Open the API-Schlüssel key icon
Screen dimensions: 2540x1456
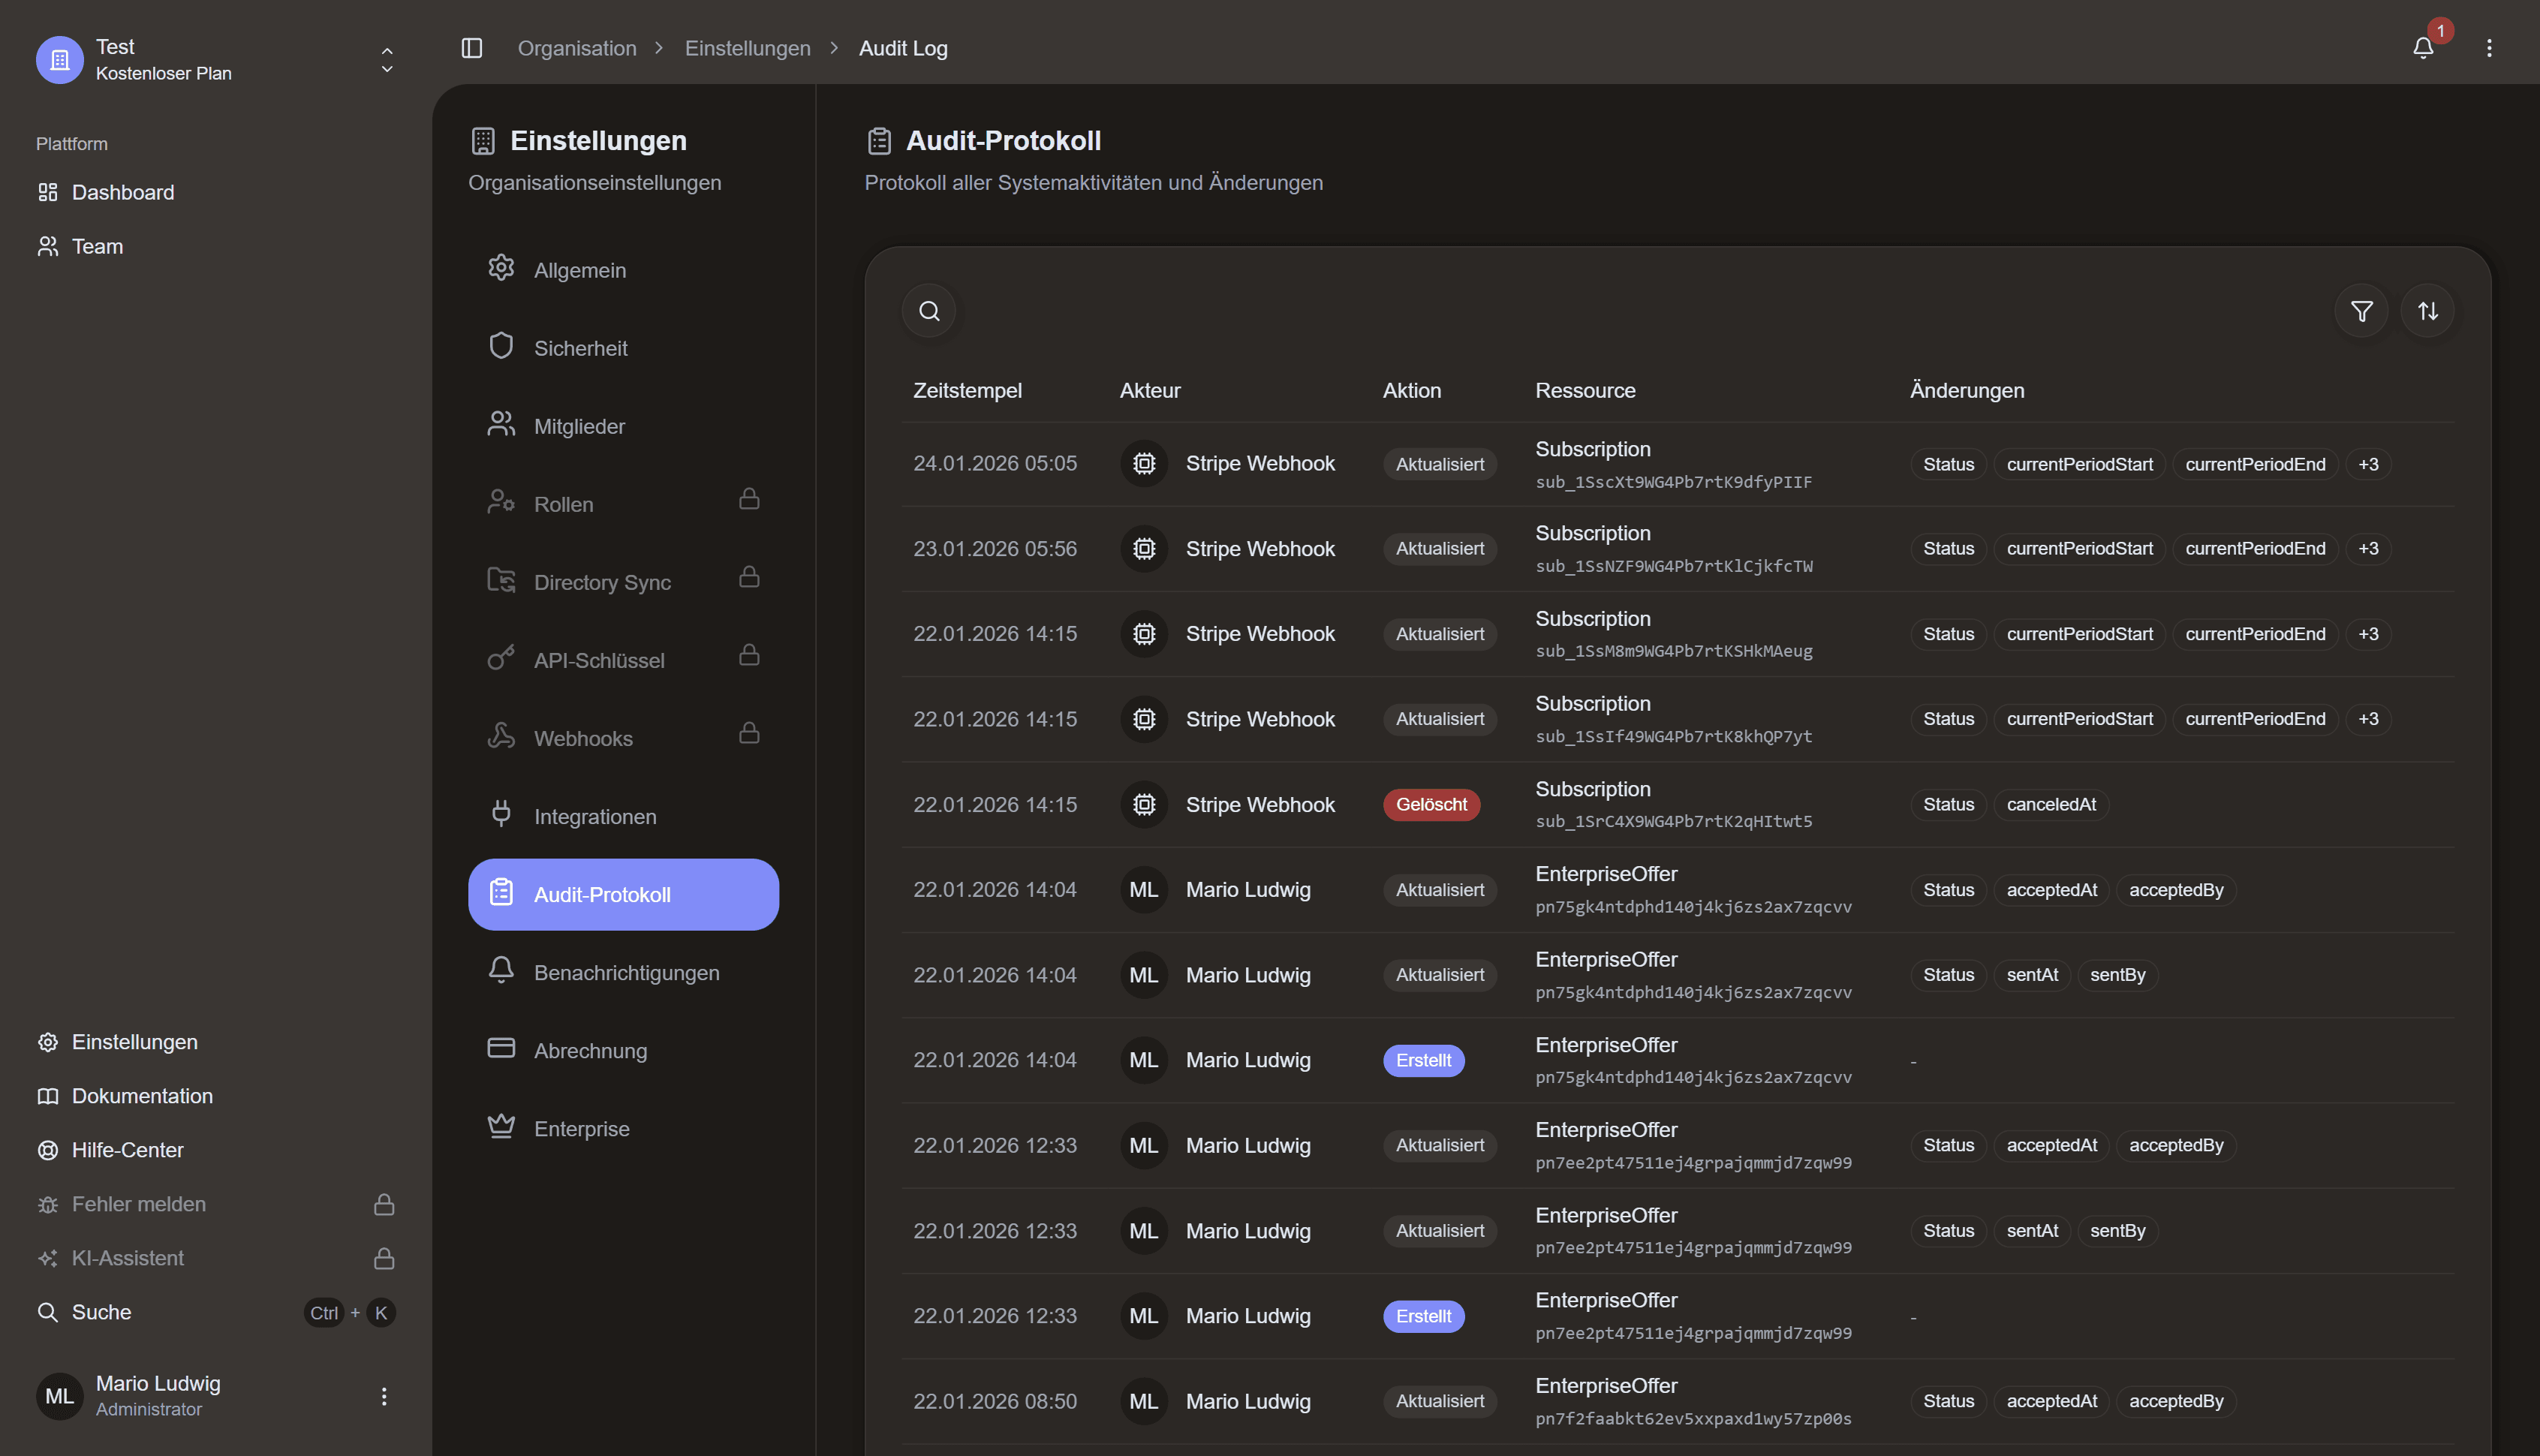(x=501, y=659)
